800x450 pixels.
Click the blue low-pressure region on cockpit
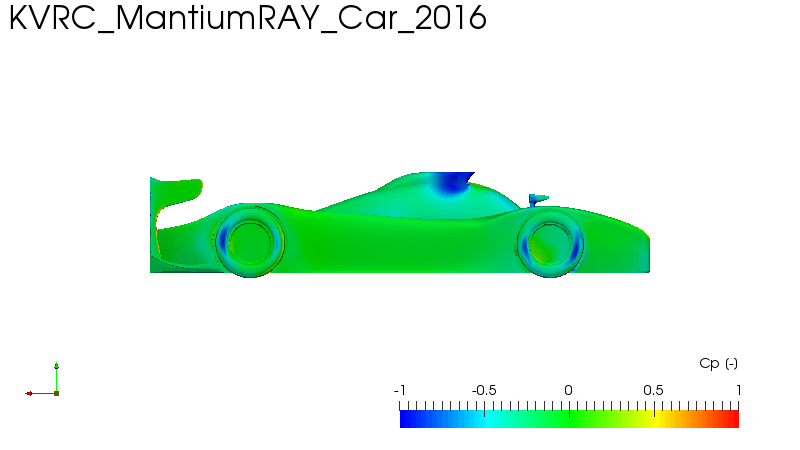coord(452,184)
